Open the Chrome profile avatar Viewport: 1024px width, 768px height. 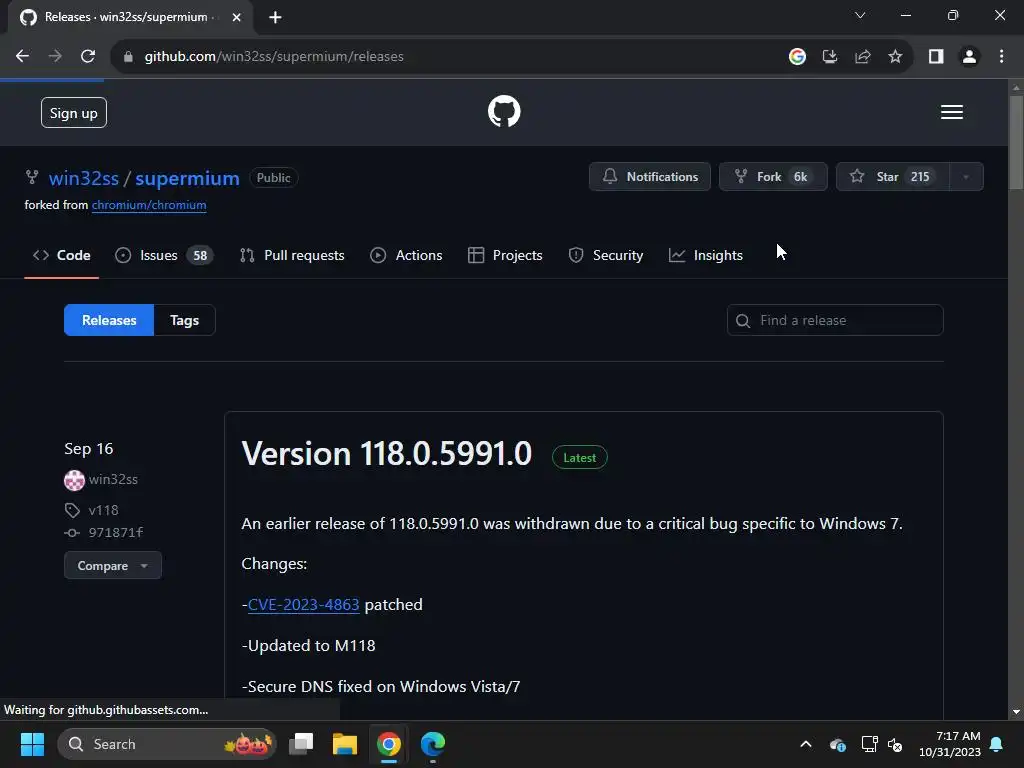pyautogui.click(x=969, y=57)
